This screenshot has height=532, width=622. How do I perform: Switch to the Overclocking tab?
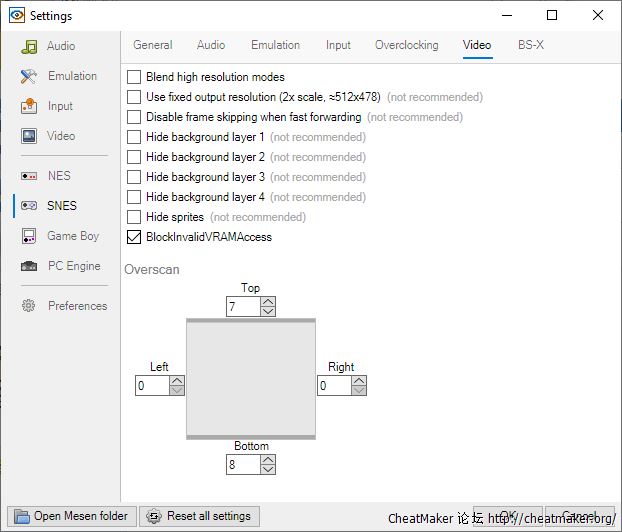[406, 45]
